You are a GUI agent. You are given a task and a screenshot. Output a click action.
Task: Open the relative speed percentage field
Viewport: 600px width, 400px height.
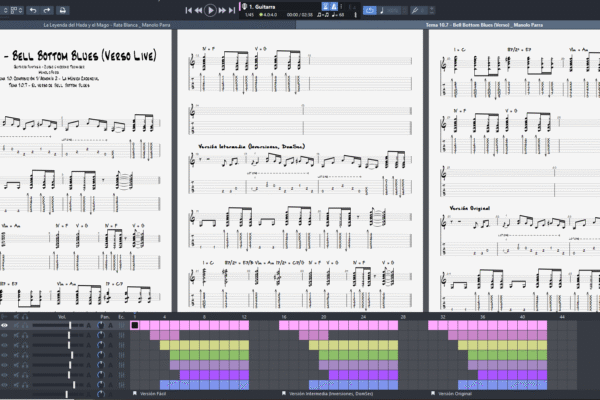(x=393, y=10)
